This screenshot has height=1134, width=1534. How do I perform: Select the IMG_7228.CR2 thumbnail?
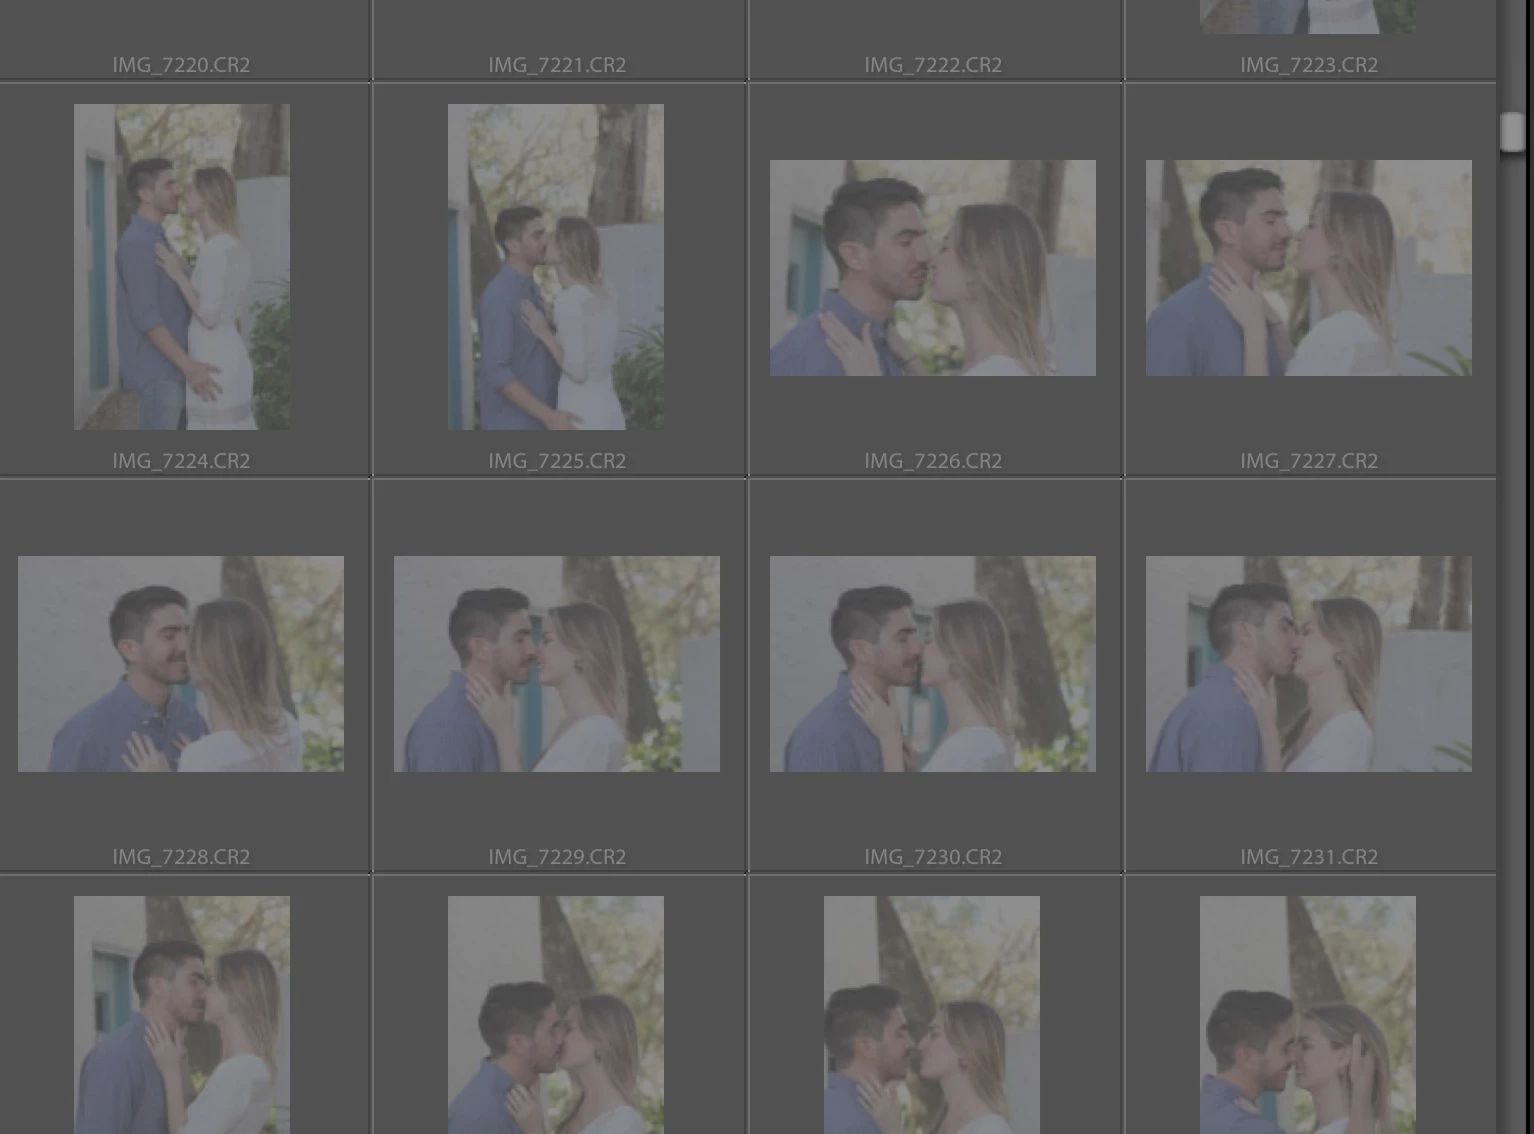pos(181,664)
